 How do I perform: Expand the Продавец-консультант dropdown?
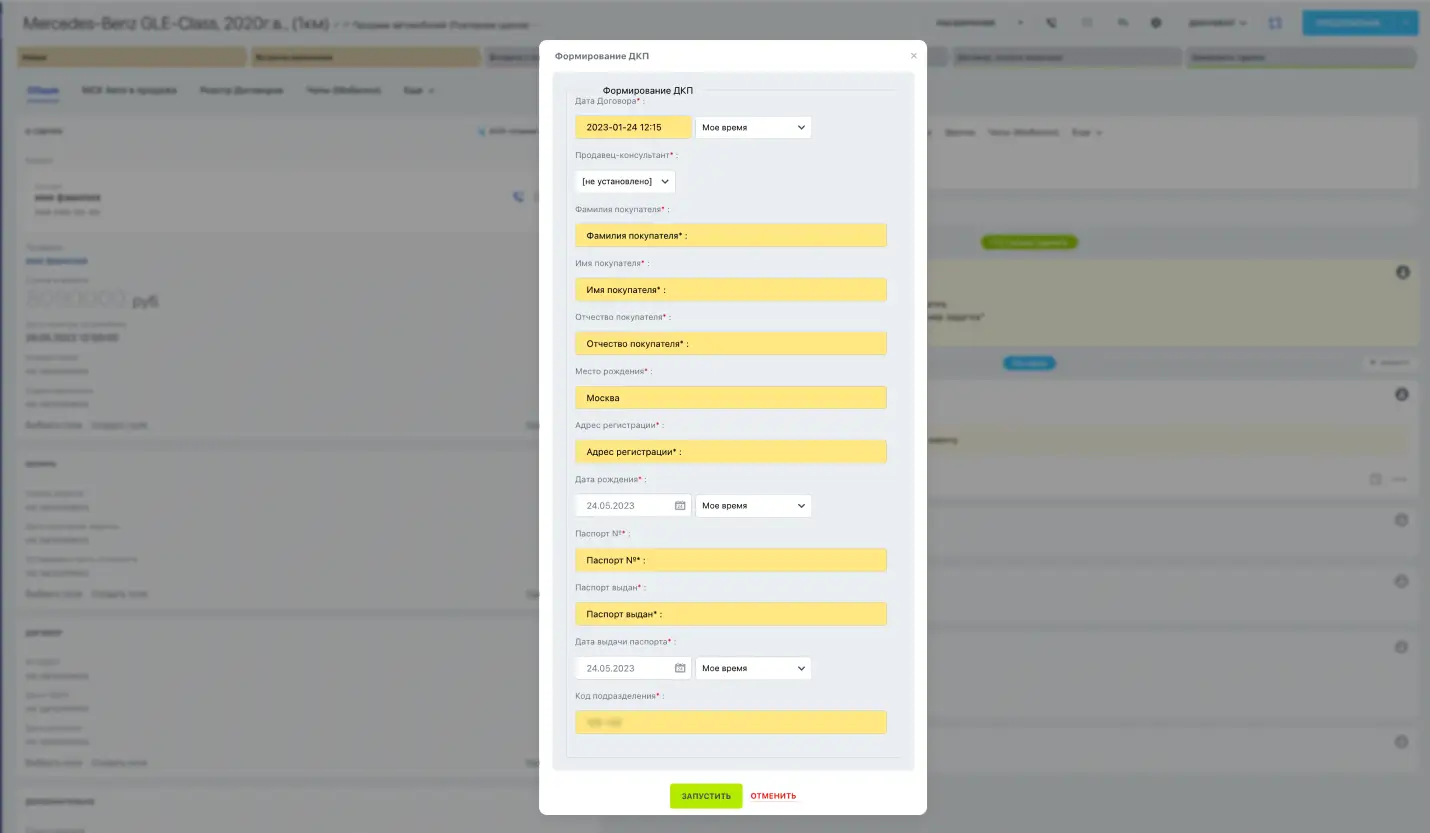(625, 181)
